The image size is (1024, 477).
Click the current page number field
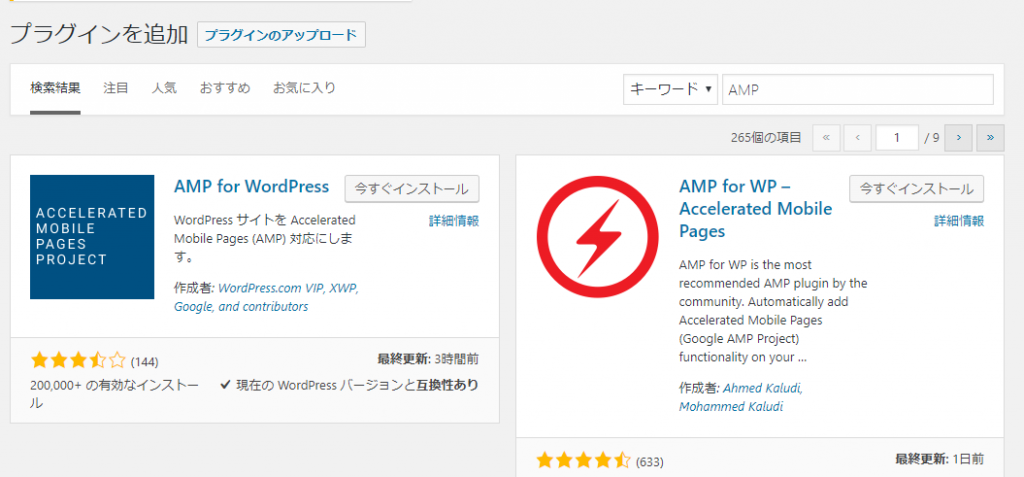click(x=897, y=138)
